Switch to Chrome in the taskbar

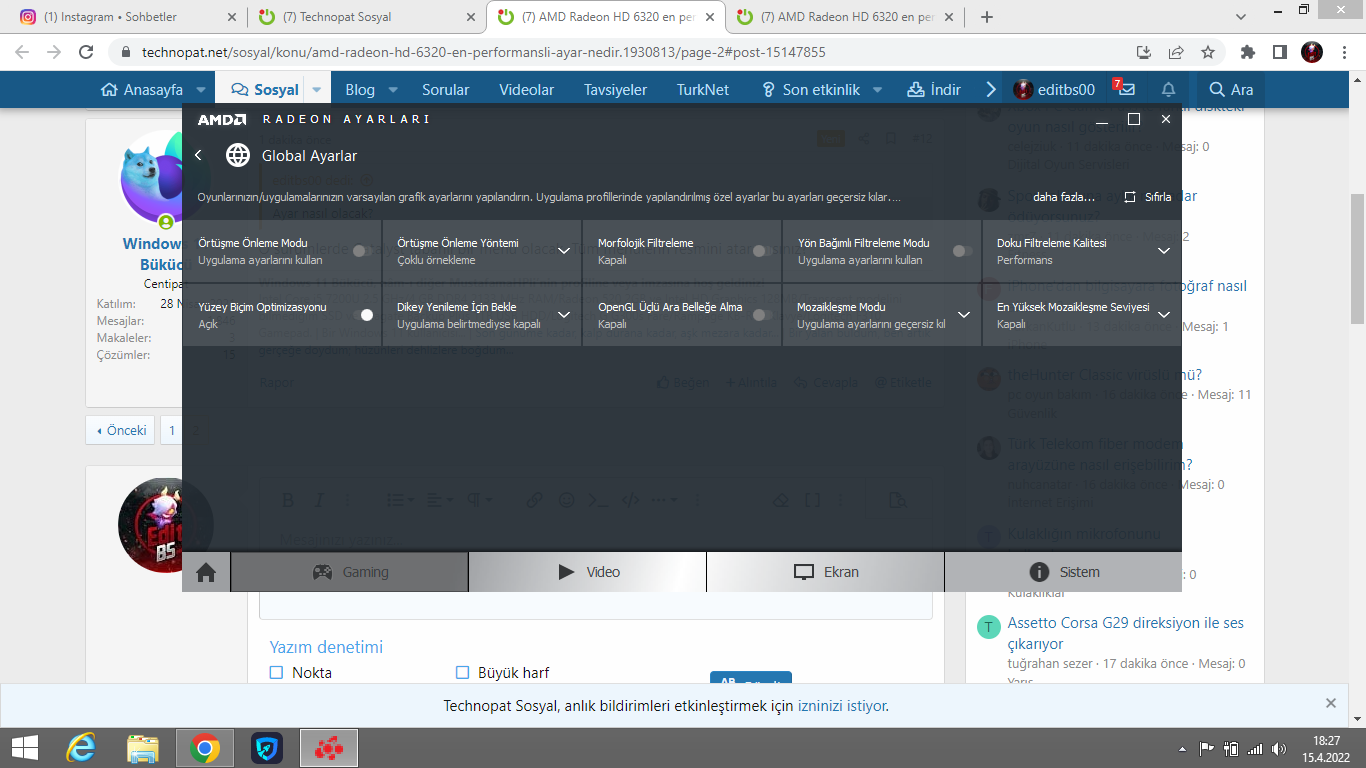(x=205, y=748)
